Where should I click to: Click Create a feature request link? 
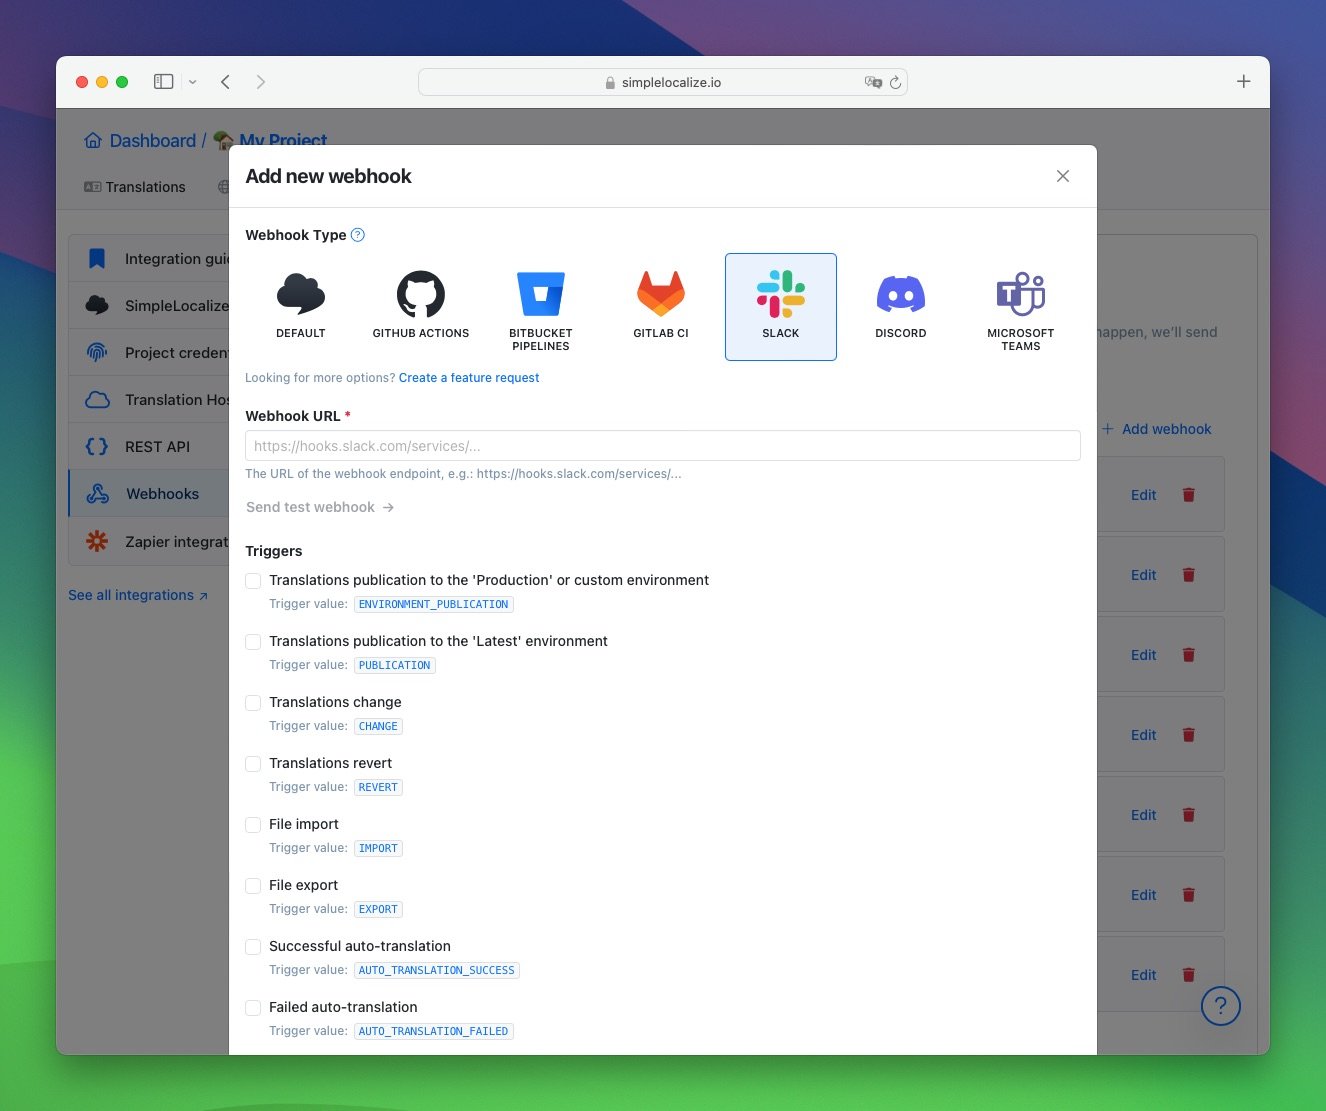tap(469, 378)
